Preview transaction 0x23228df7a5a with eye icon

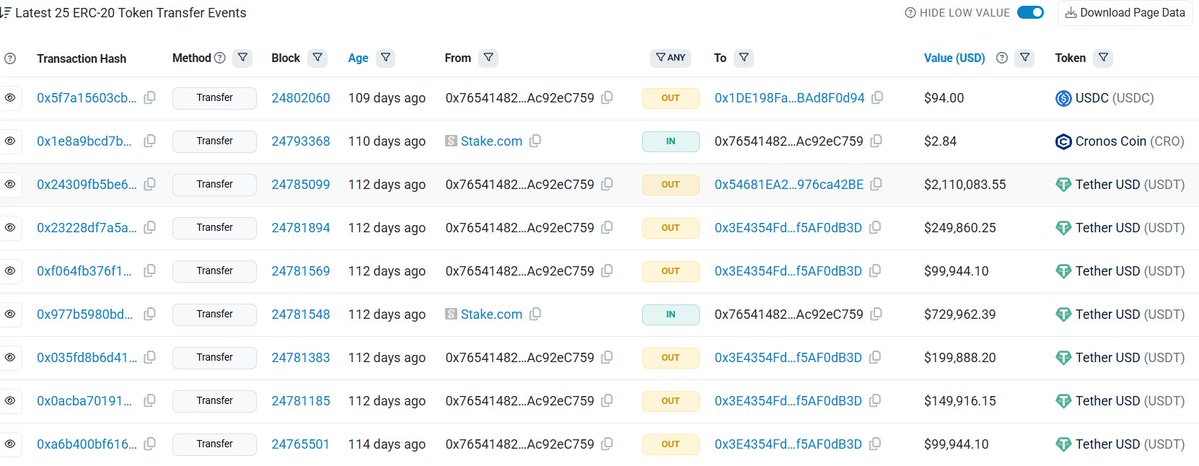(10, 227)
